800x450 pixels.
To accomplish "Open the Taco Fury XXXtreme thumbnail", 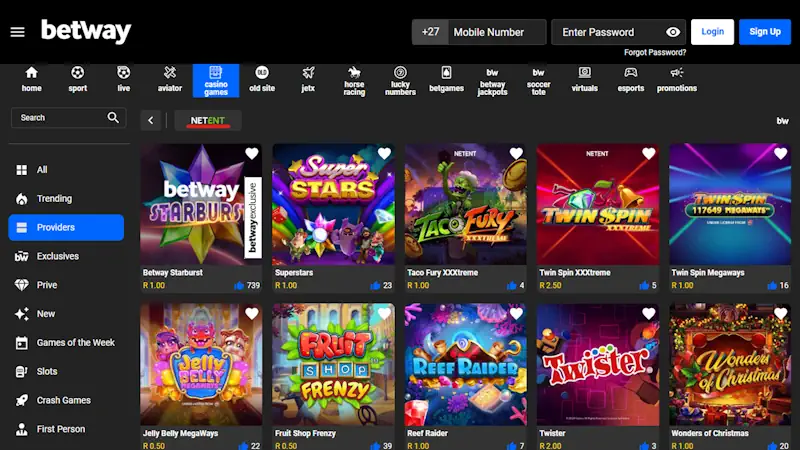I will 465,205.
